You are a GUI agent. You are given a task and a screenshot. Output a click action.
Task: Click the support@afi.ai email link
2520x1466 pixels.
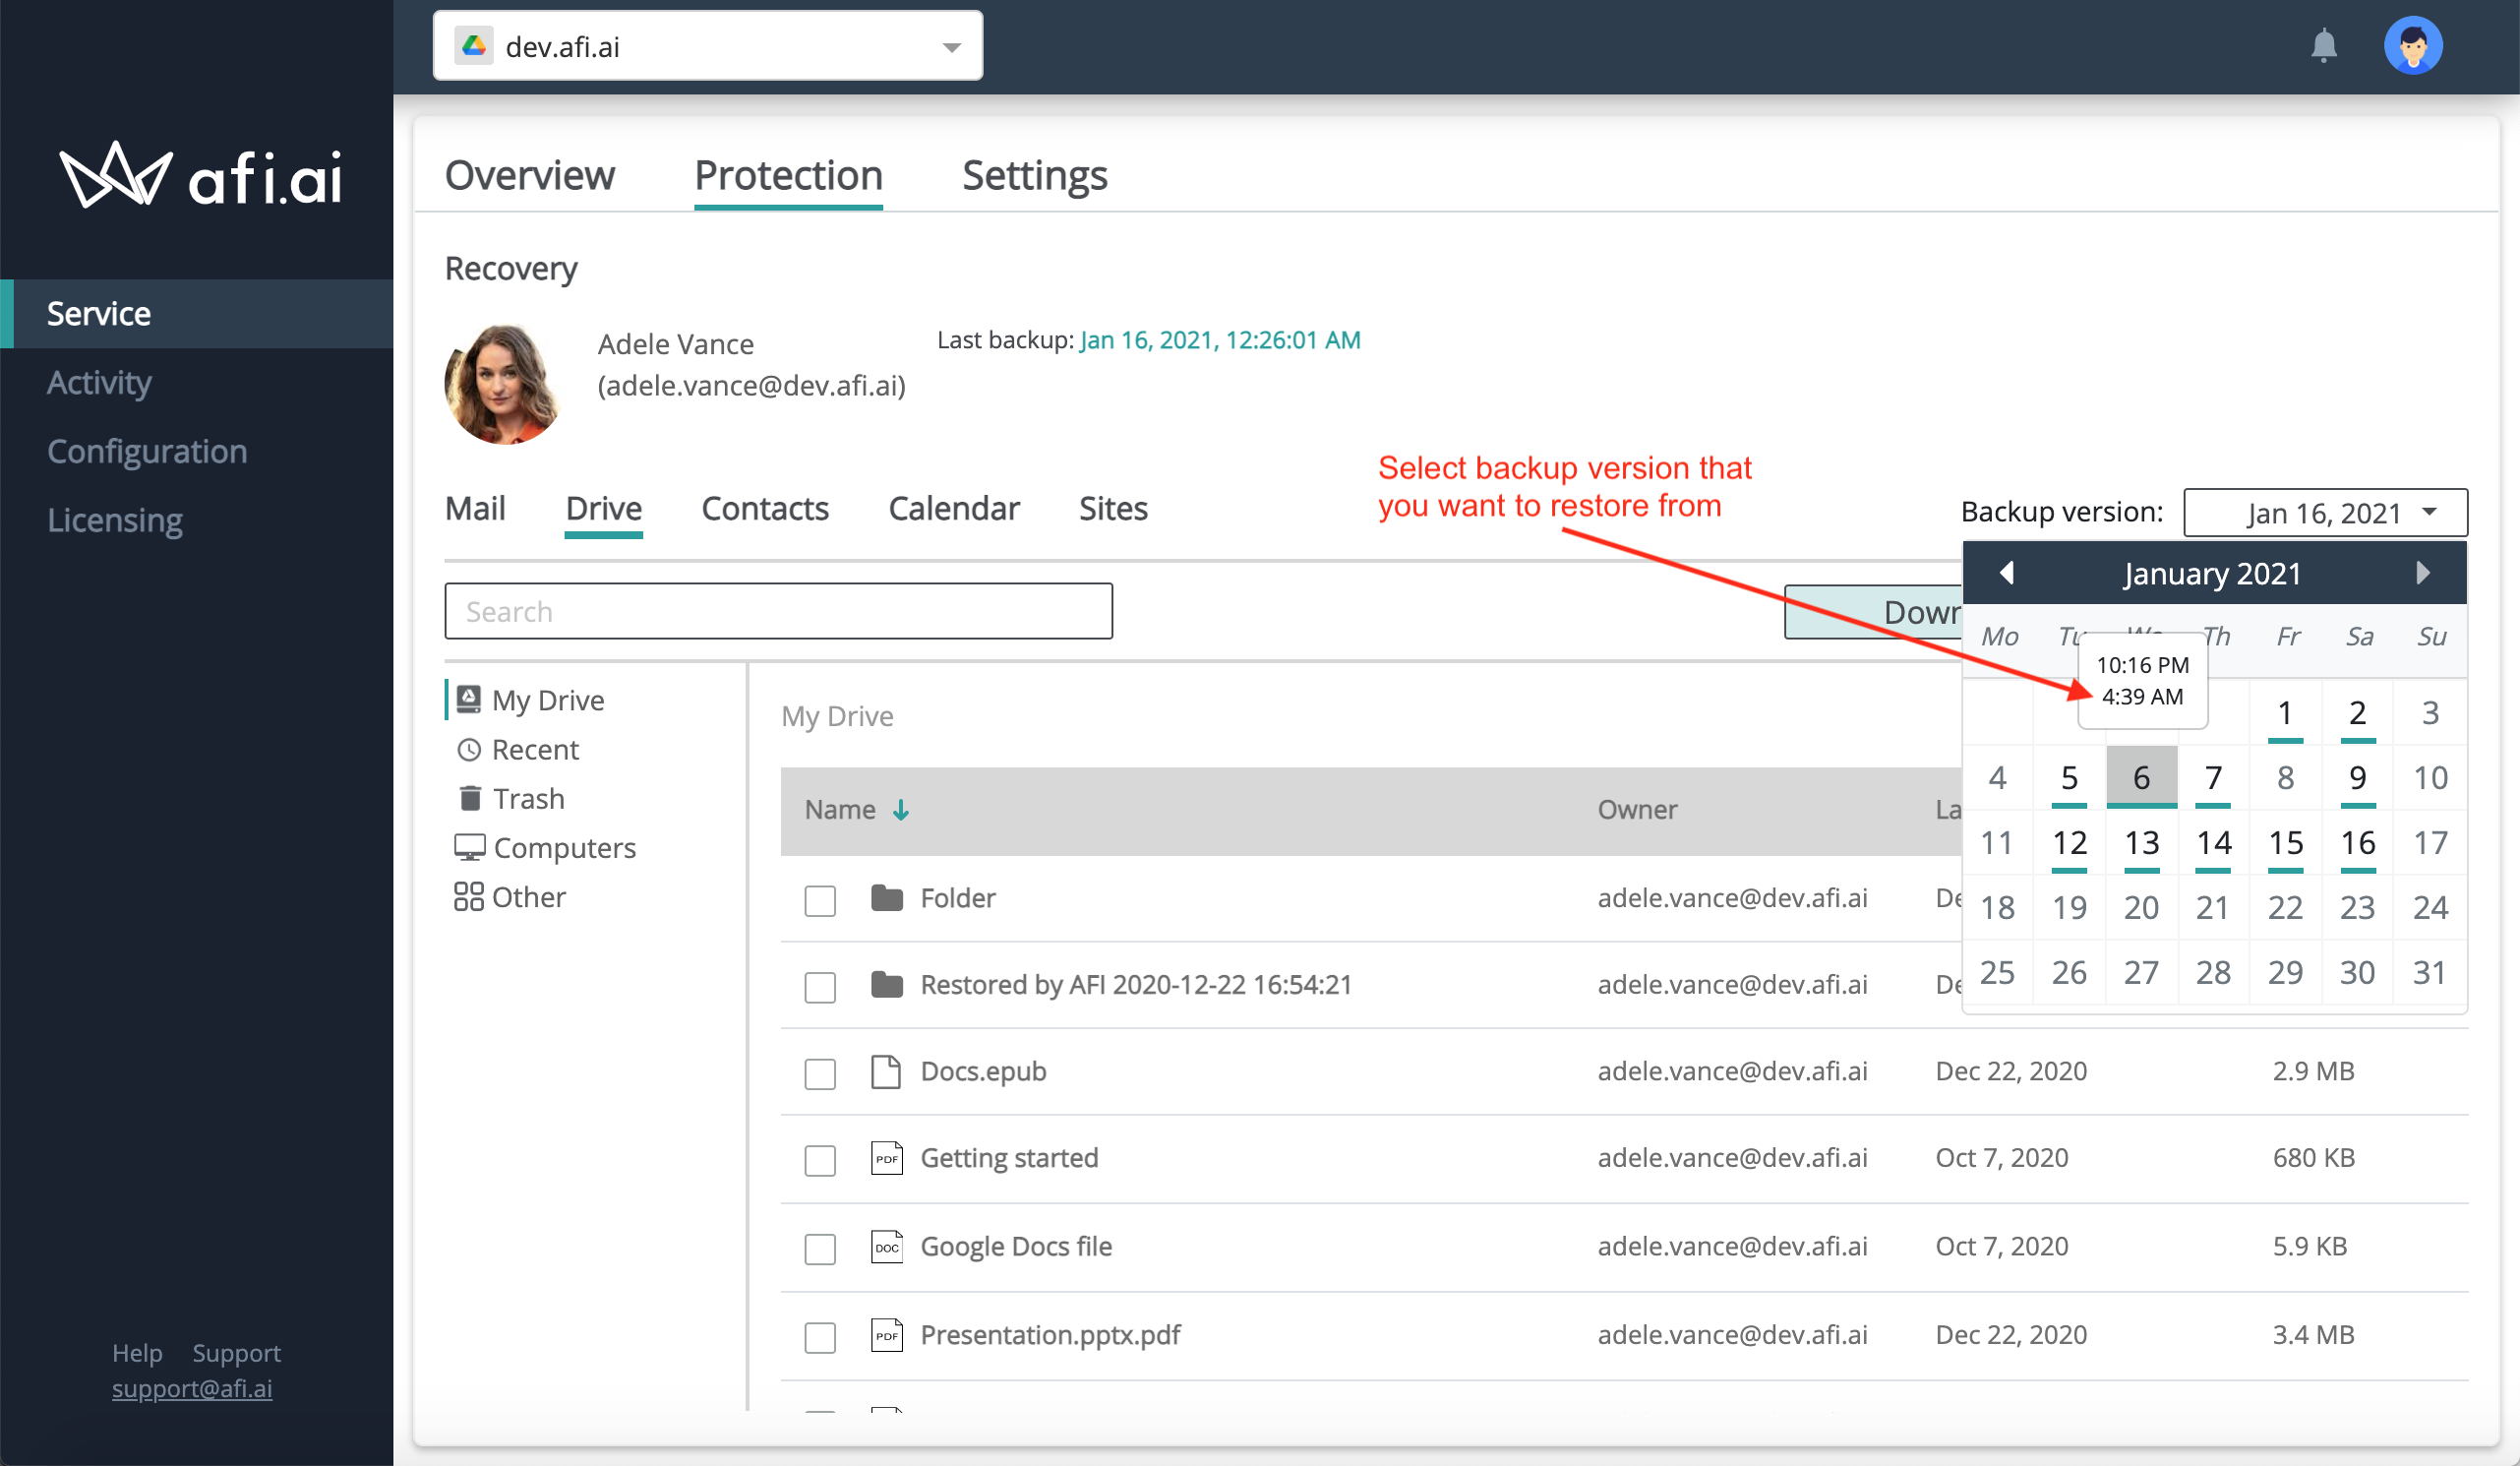pos(192,1388)
